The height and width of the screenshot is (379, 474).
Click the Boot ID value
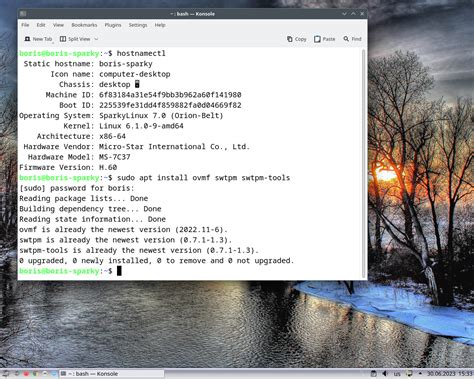(x=170, y=105)
